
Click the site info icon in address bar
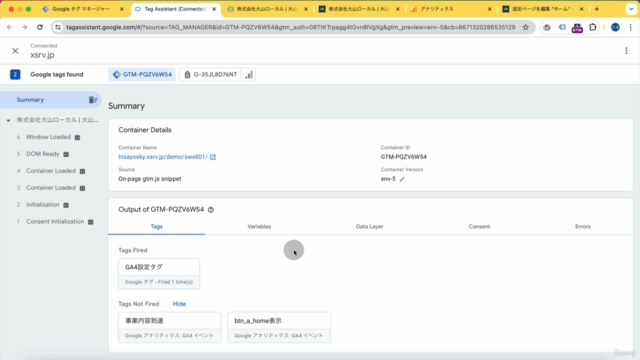click(58, 27)
